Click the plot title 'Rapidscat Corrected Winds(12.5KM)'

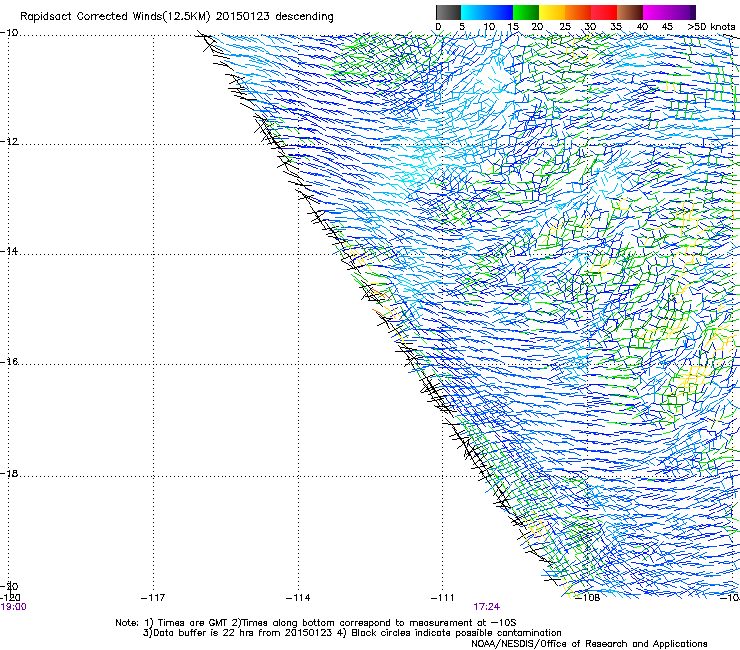(x=115, y=17)
